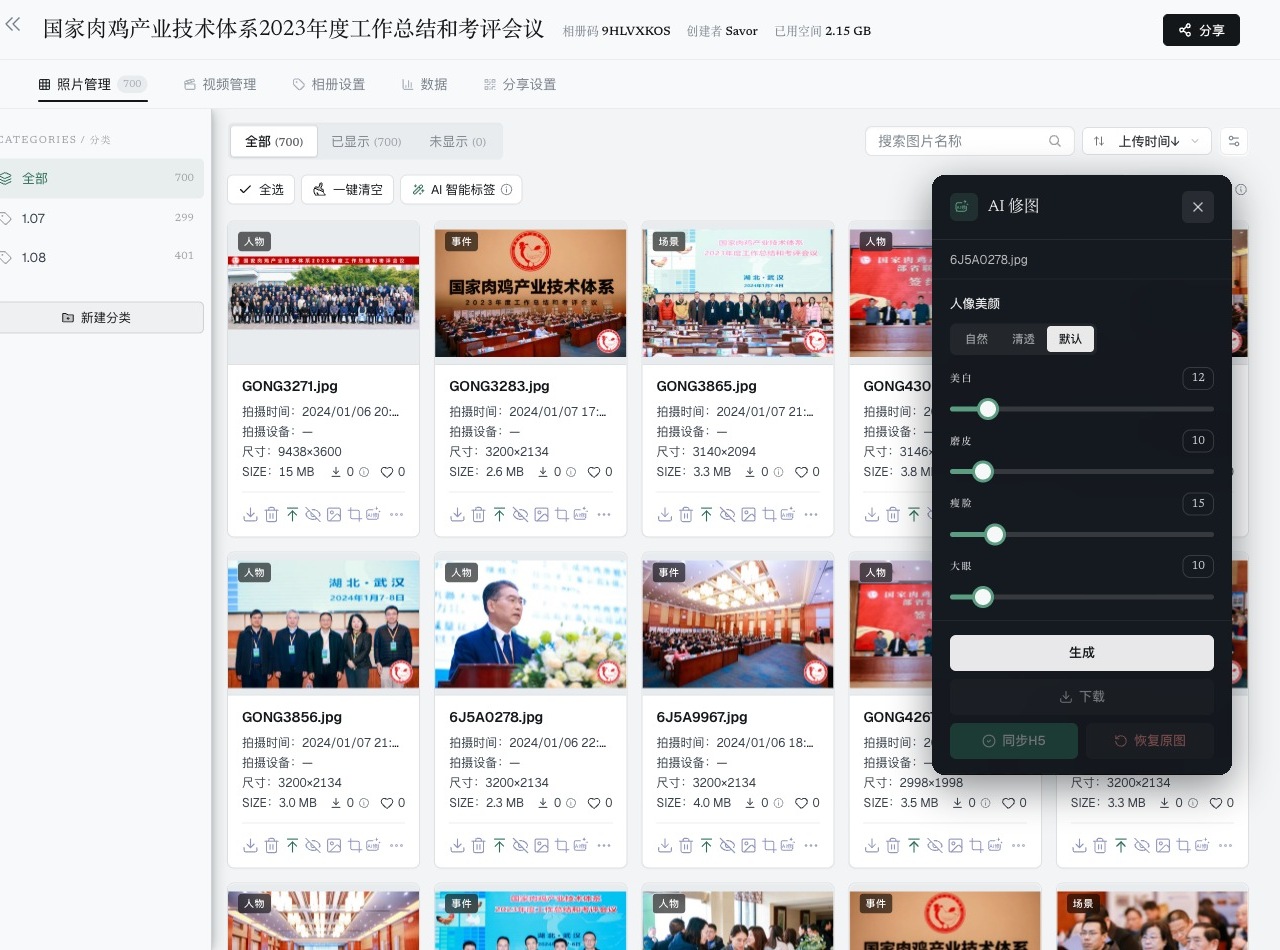This screenshot has width=1280, height=950.
Task: Like GONG3865.jpg with the heart icon
Action: click(x=800, y=472)
